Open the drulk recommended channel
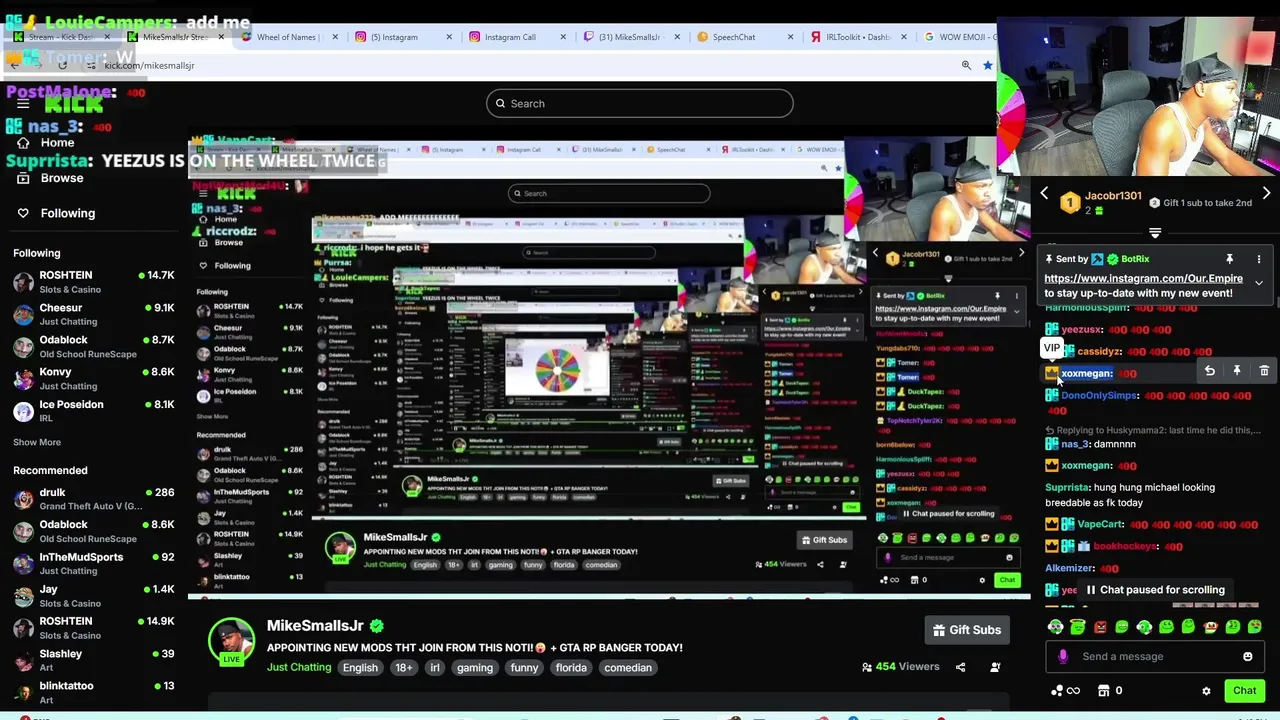The width and height of the screenshot is (1280, 720). tap(94, 499)
